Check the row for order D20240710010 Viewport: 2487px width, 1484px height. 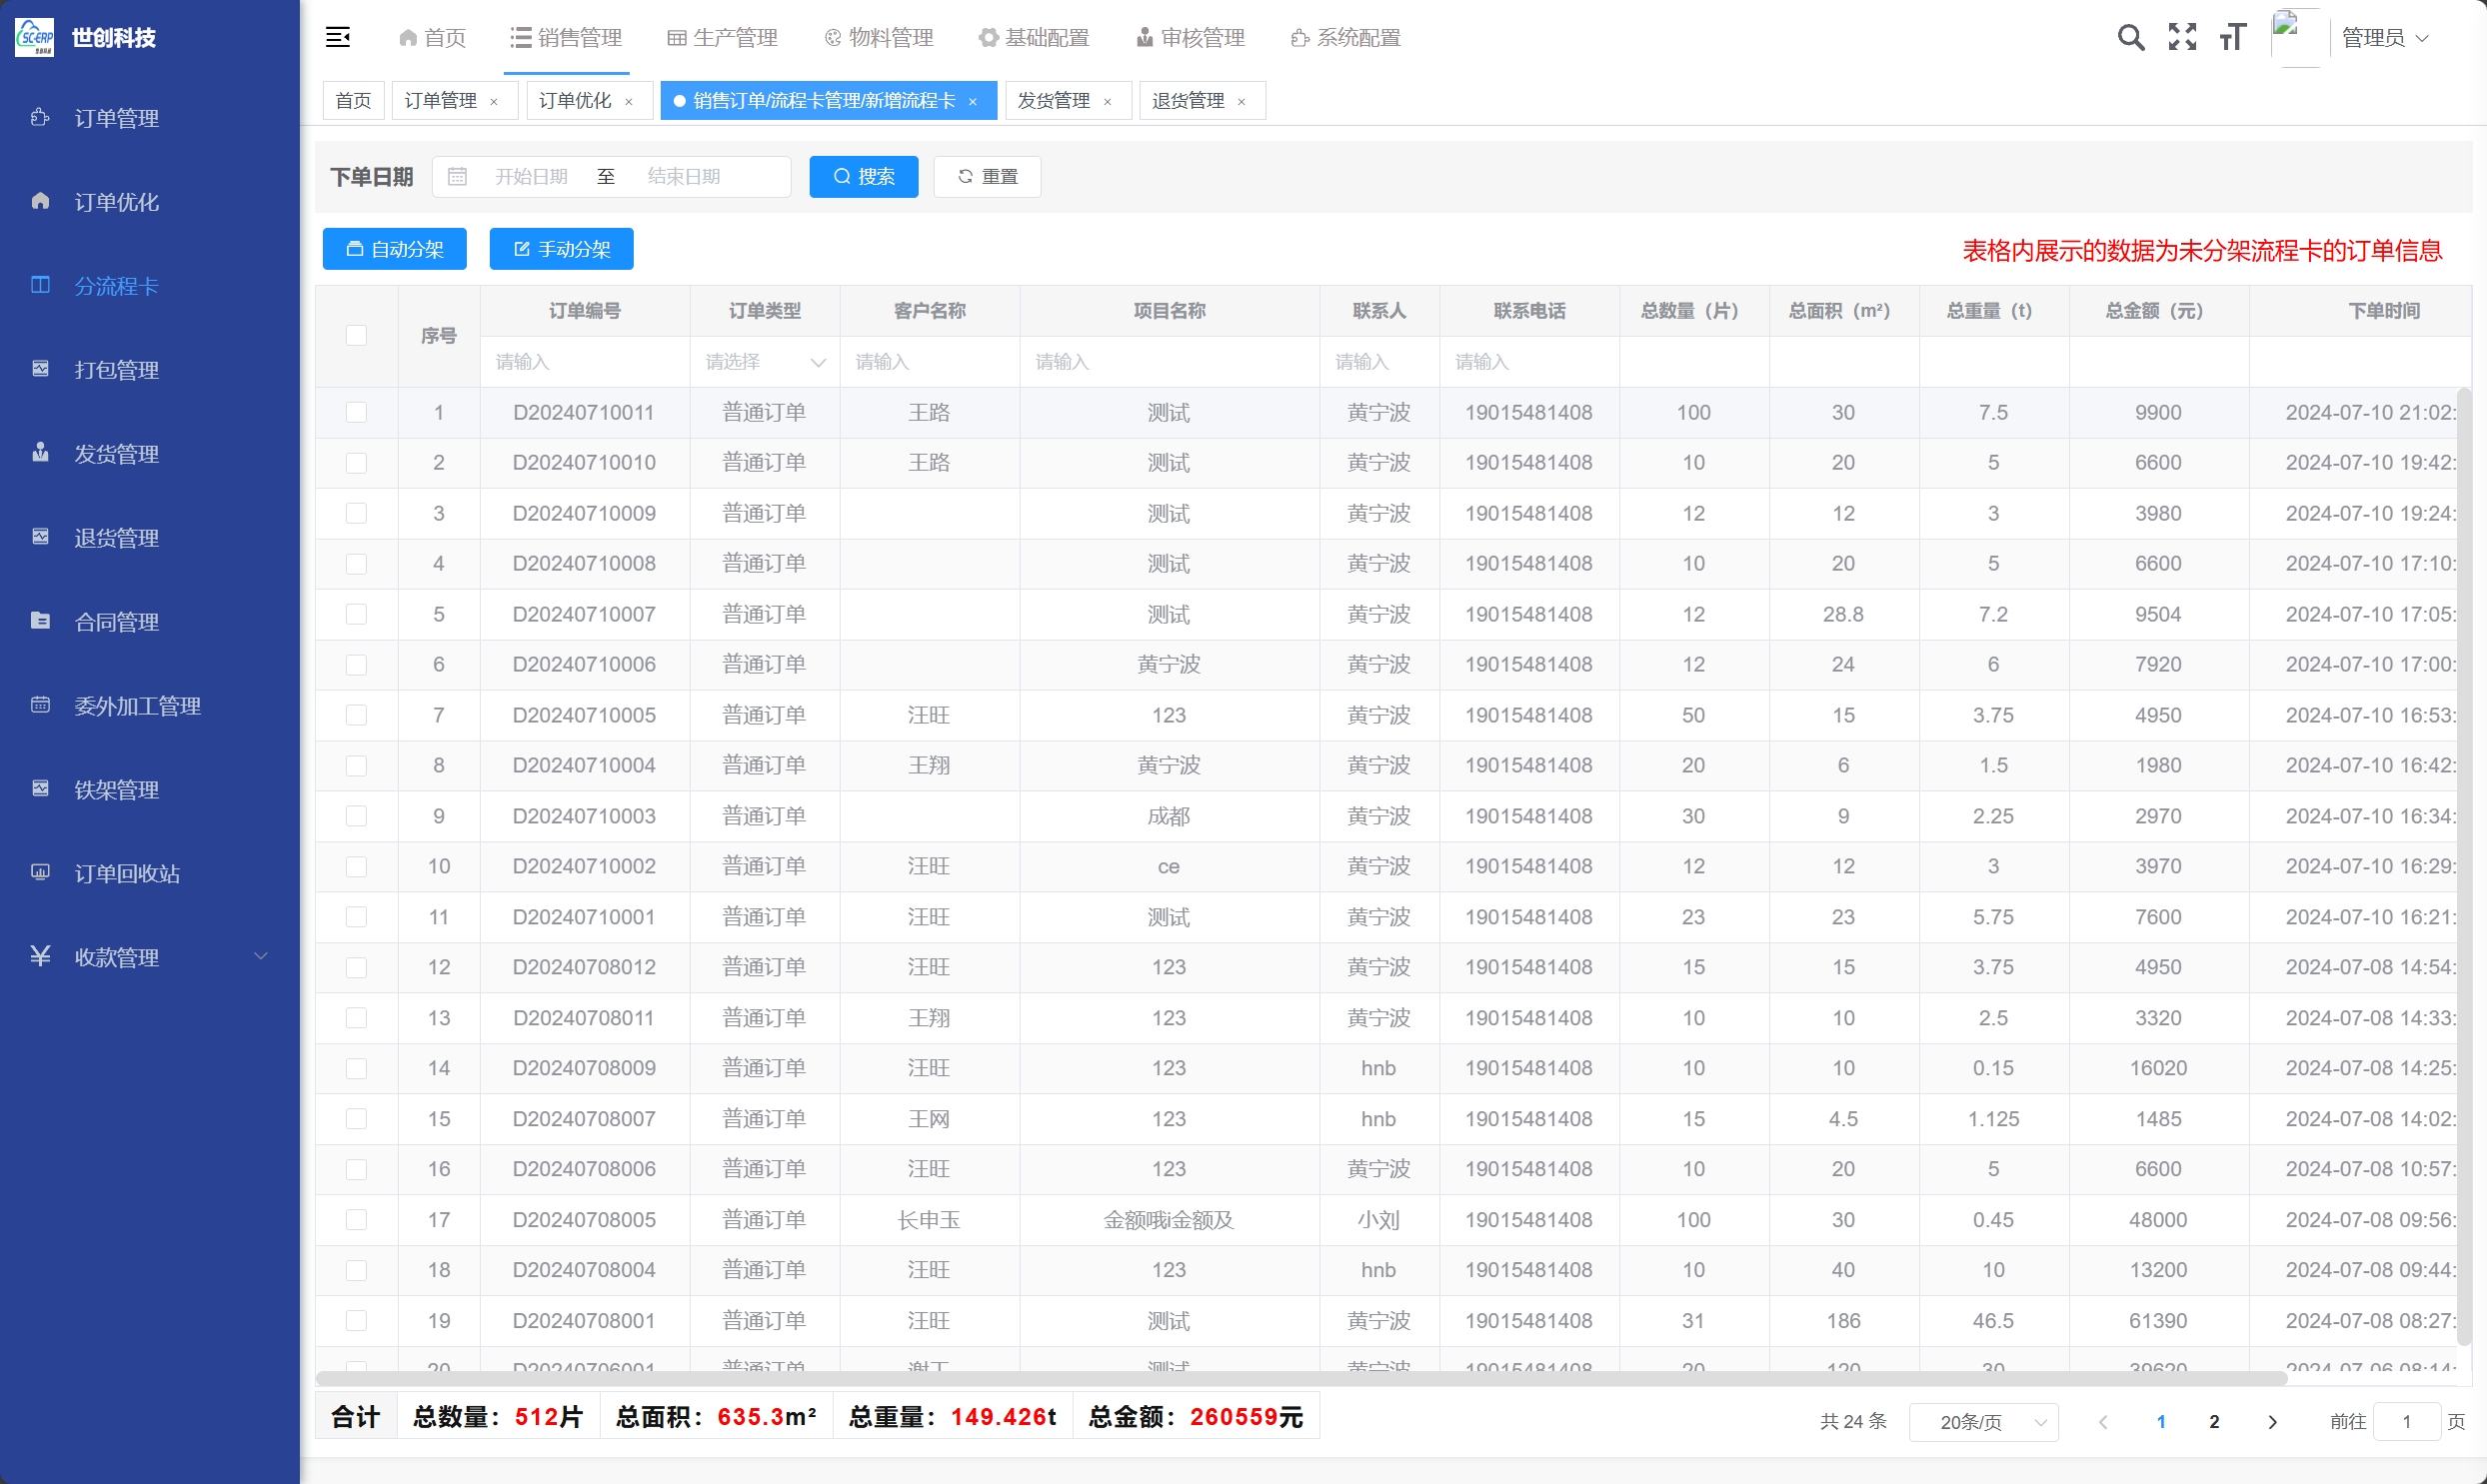tap(356, 463)
